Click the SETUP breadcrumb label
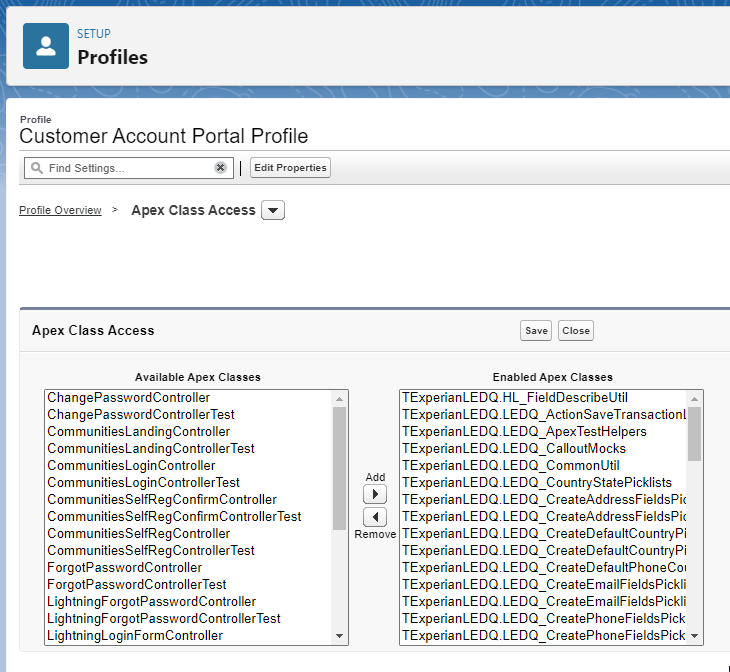The height and width of the screenshot is (672, 730). [94, 34]
